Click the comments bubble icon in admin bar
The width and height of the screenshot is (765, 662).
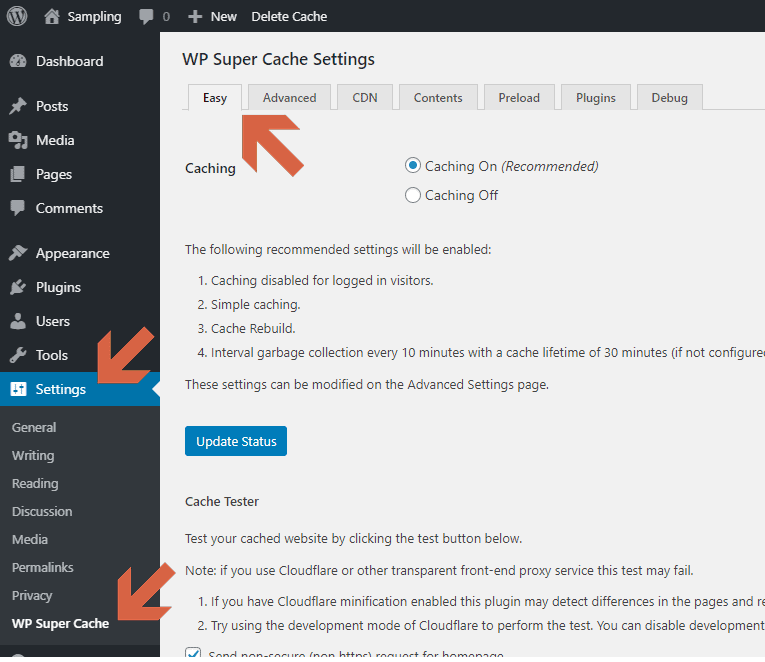147,16
